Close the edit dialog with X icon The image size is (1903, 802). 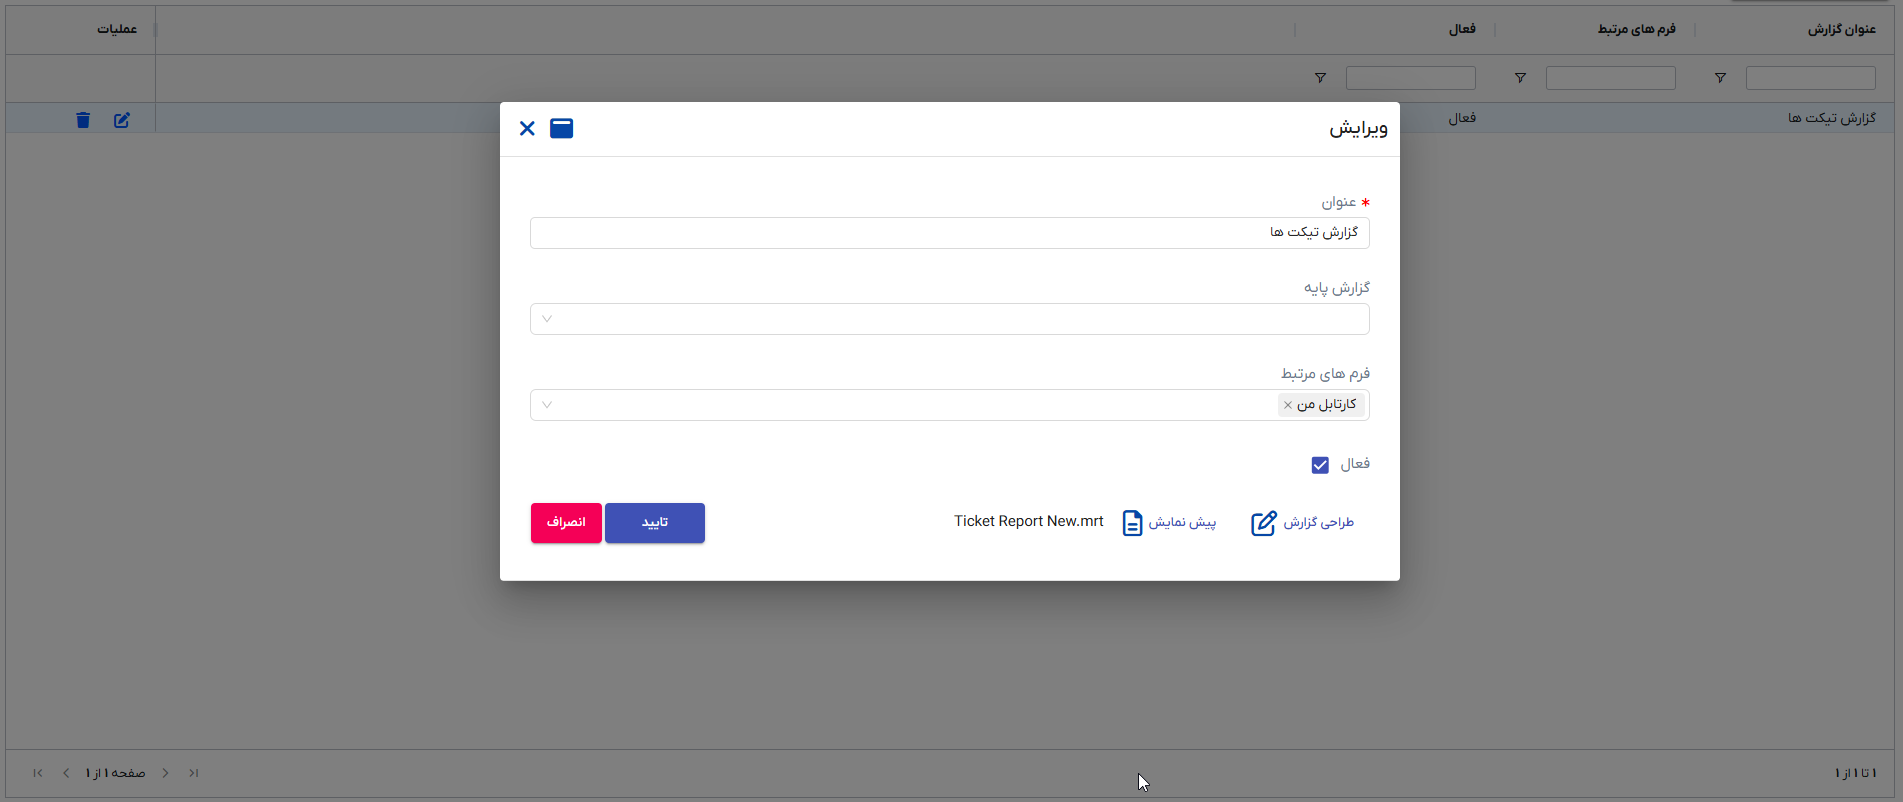527,128
